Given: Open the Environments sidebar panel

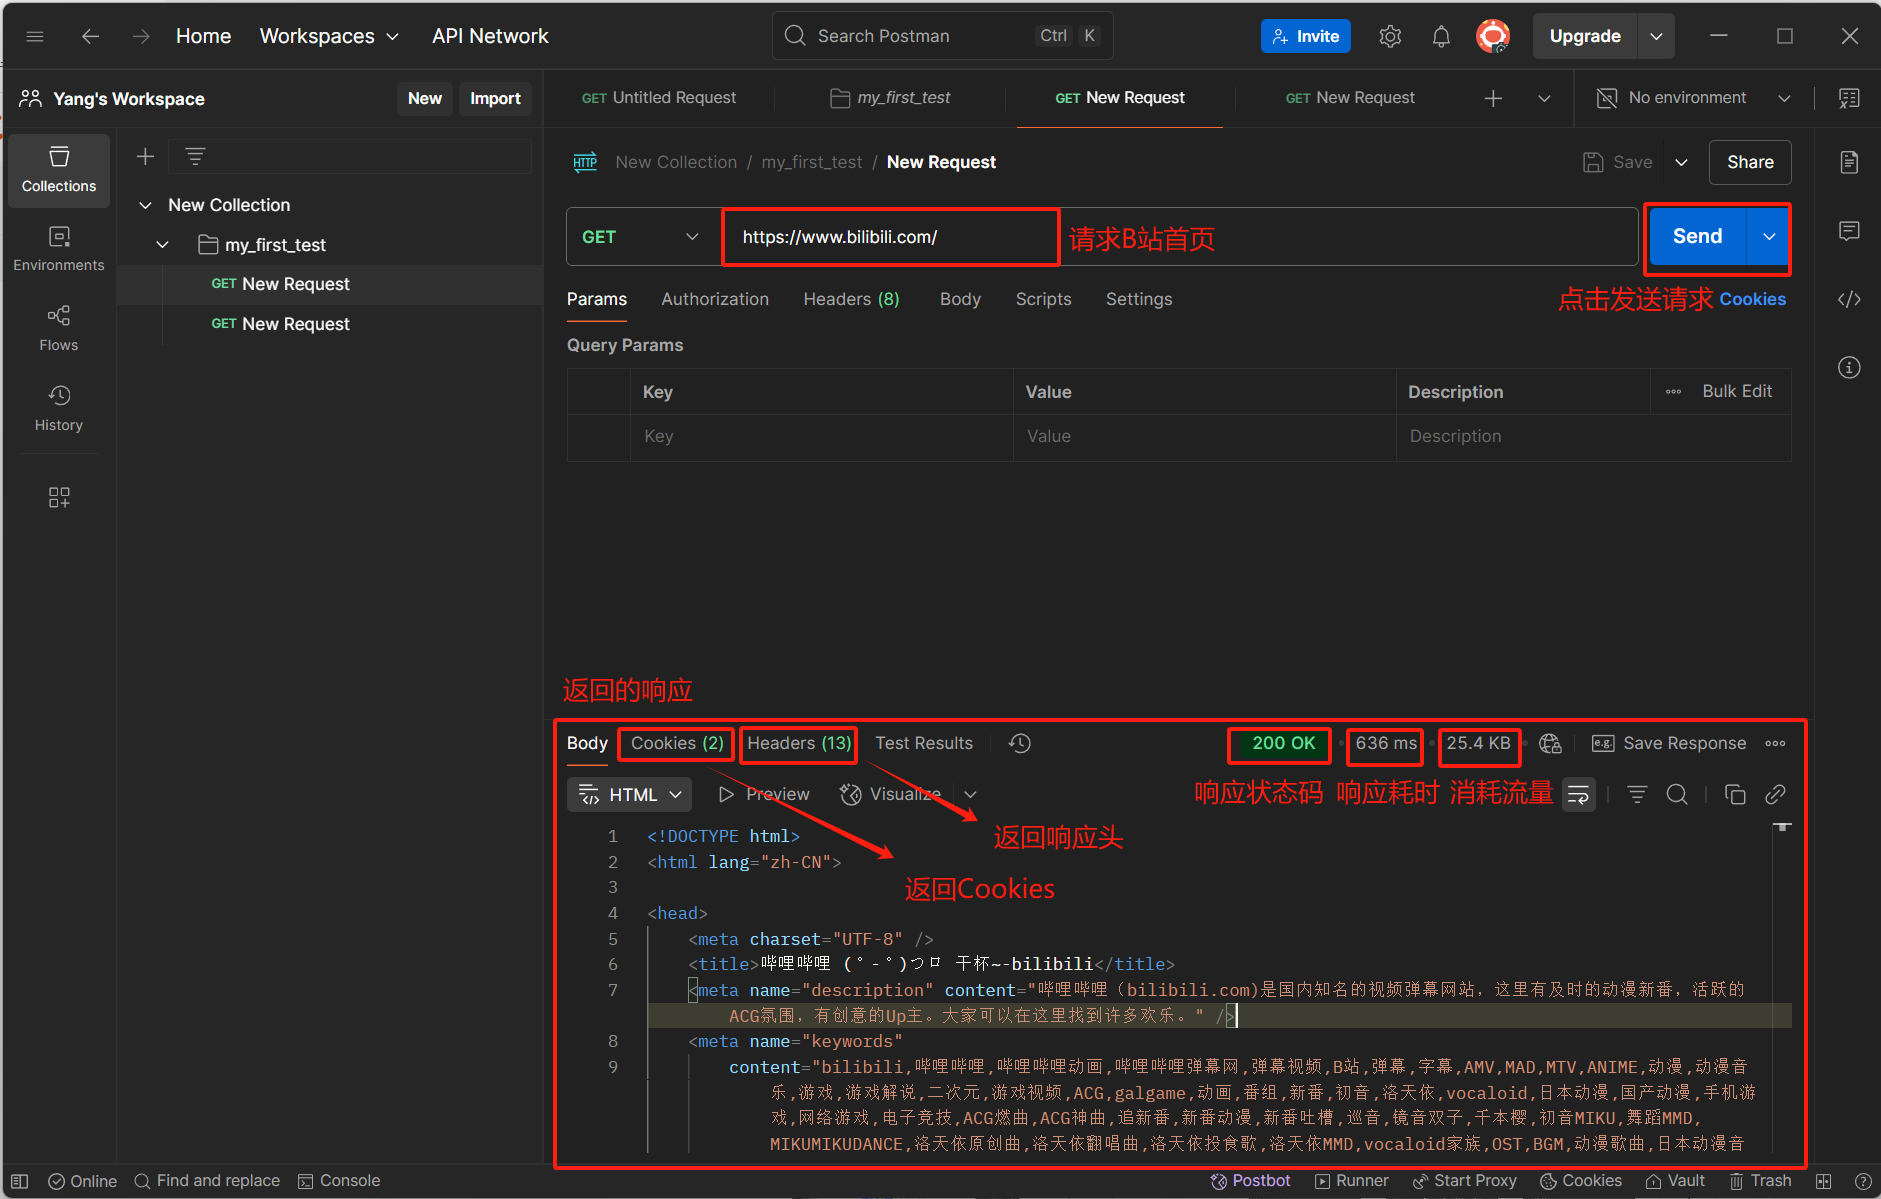Looking at the screenshot, I should pyautogui.click(x=59, y=249).
